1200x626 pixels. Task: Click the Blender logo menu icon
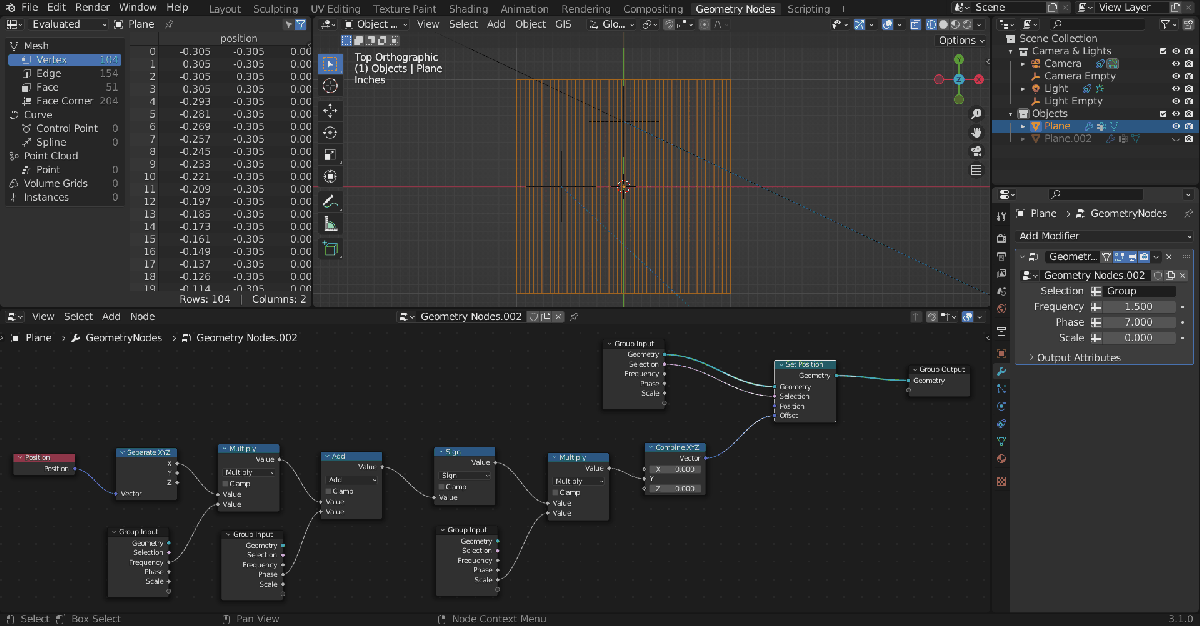pos(10,8)
